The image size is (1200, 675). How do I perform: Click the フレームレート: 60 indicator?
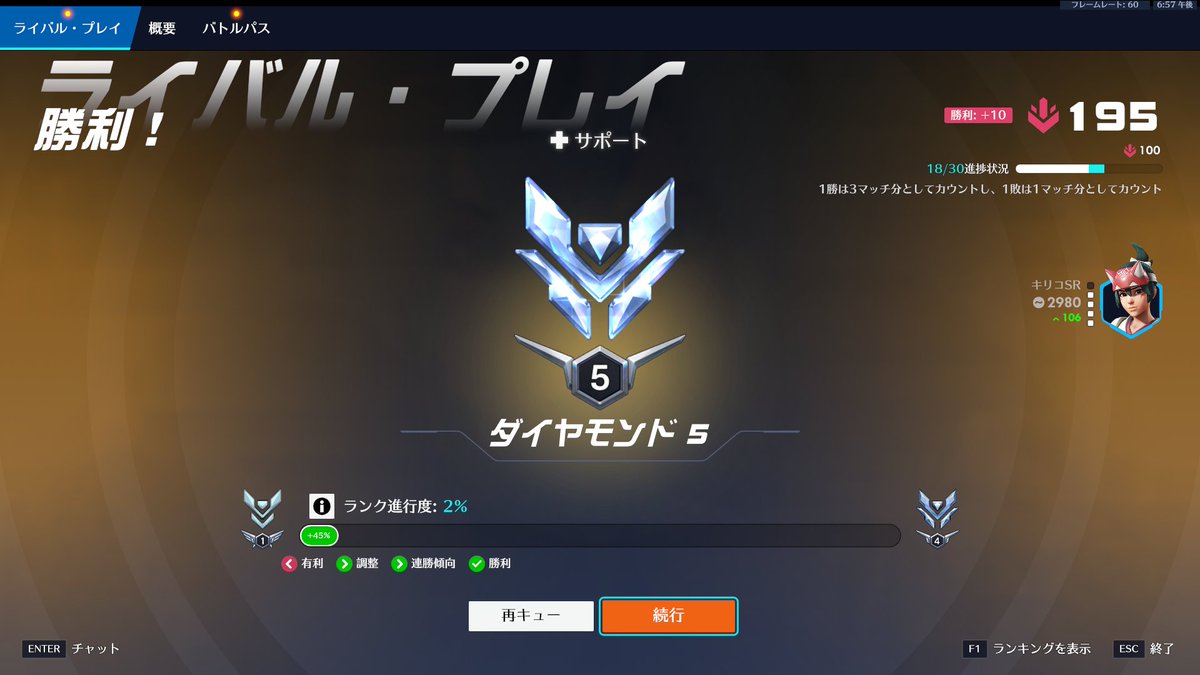(x=1105, y=5)
